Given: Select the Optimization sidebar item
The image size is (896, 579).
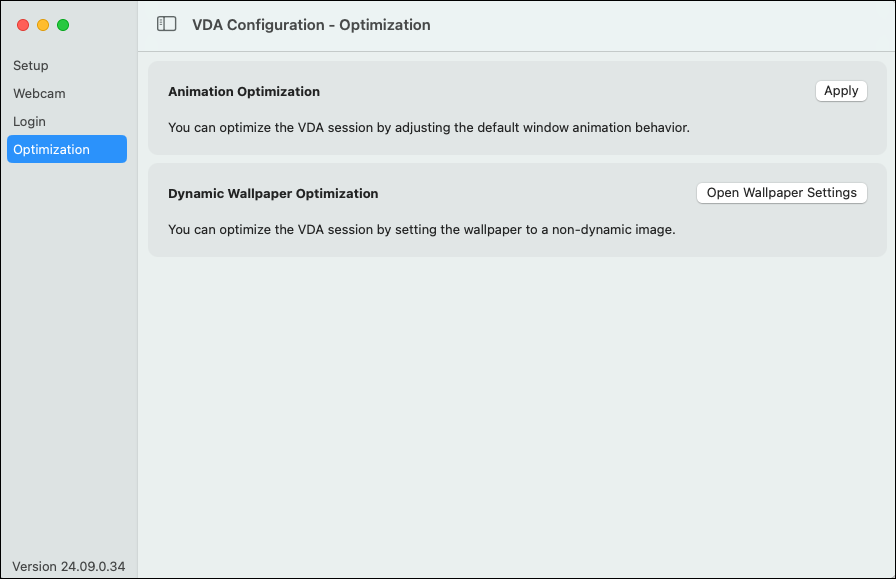Looking at the screenshot, I should pos(52,149).
